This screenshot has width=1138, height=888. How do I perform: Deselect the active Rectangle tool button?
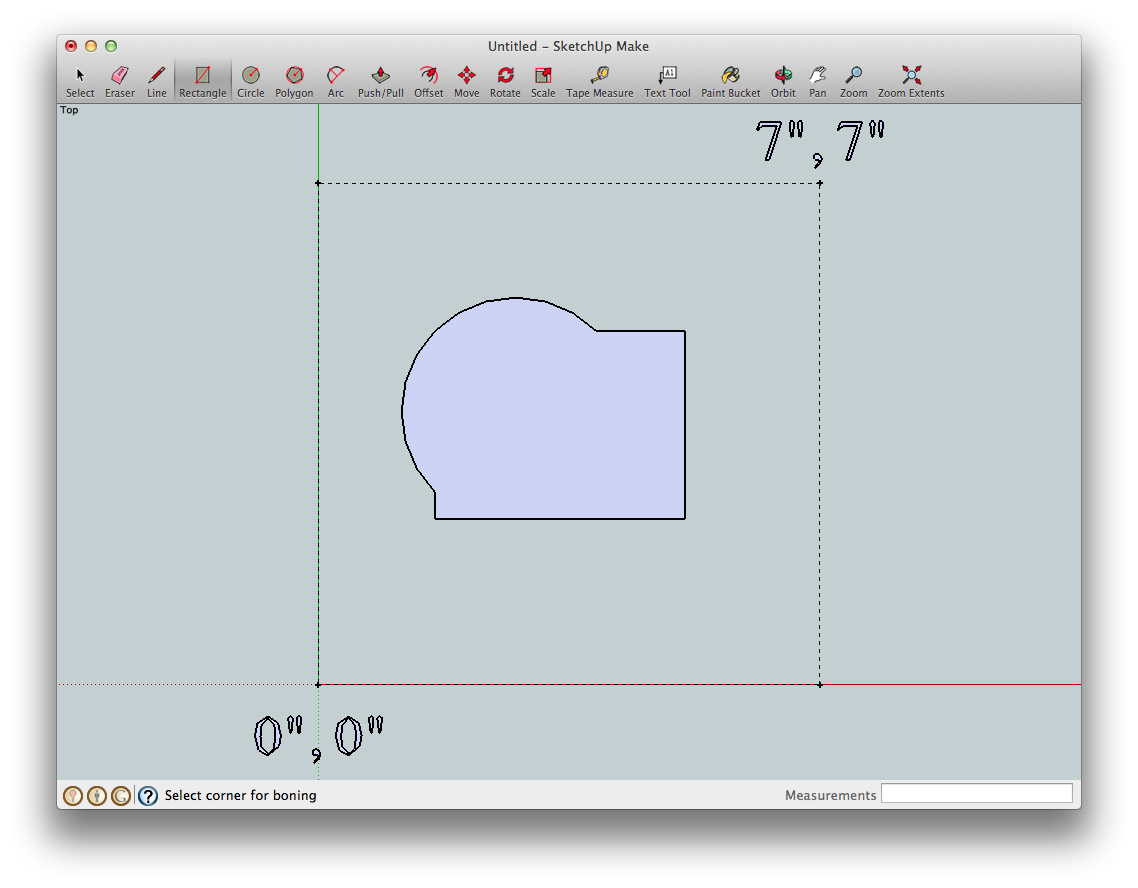pos(203,80)
